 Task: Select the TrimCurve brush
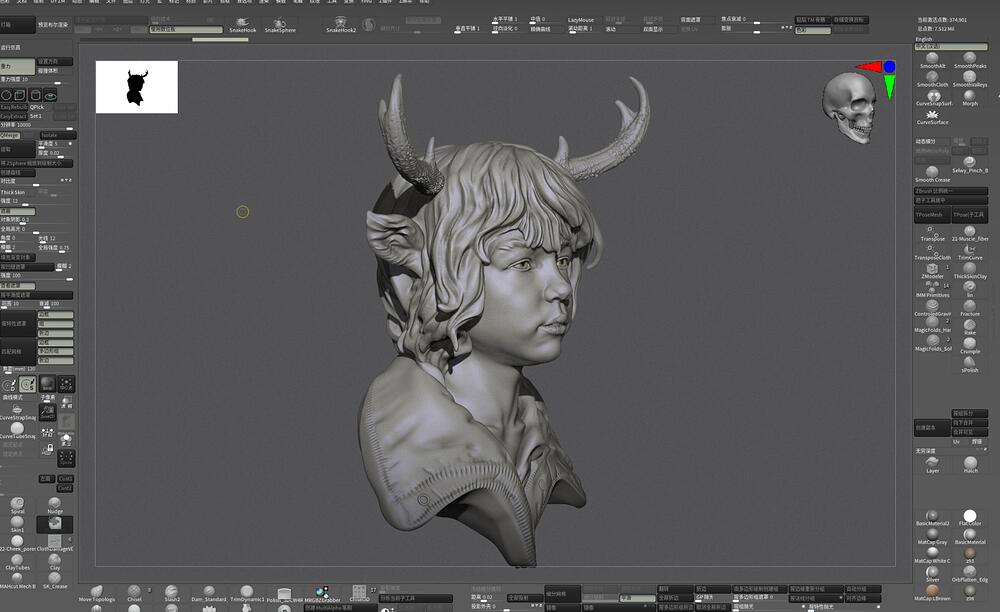(970, 252)
